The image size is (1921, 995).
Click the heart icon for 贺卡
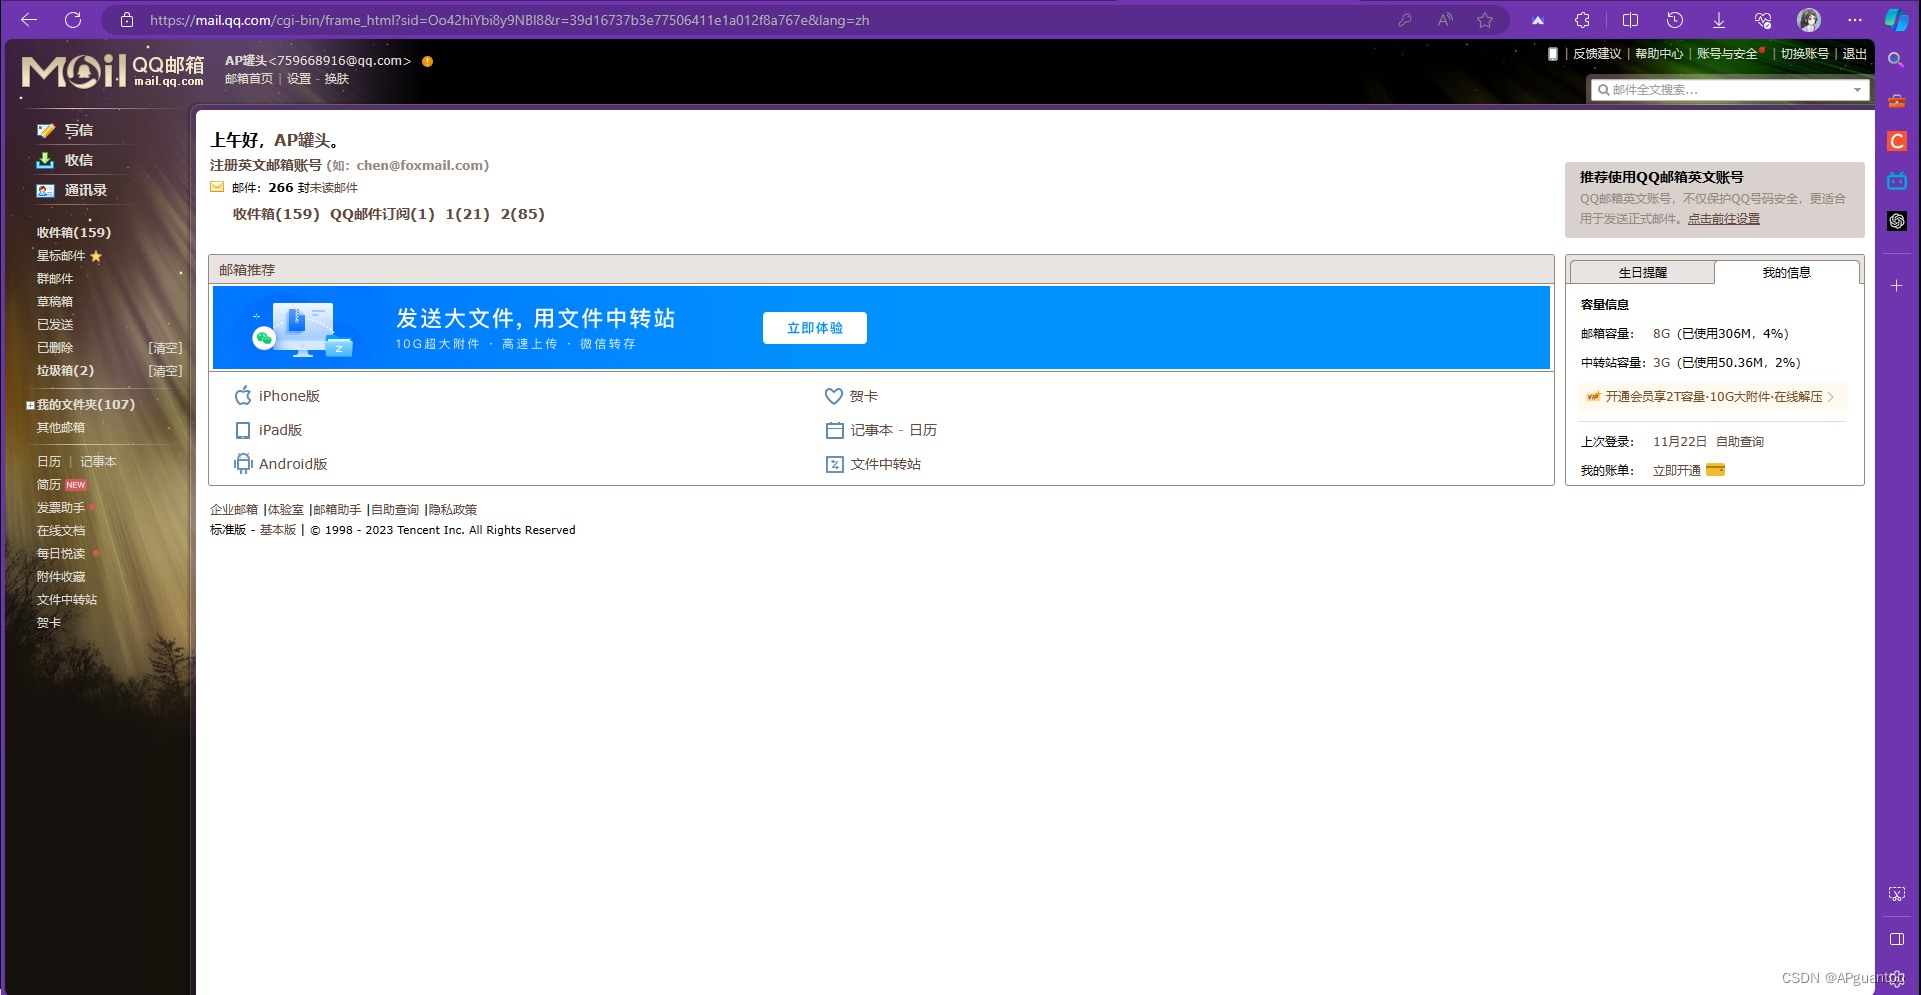[834, 396]
